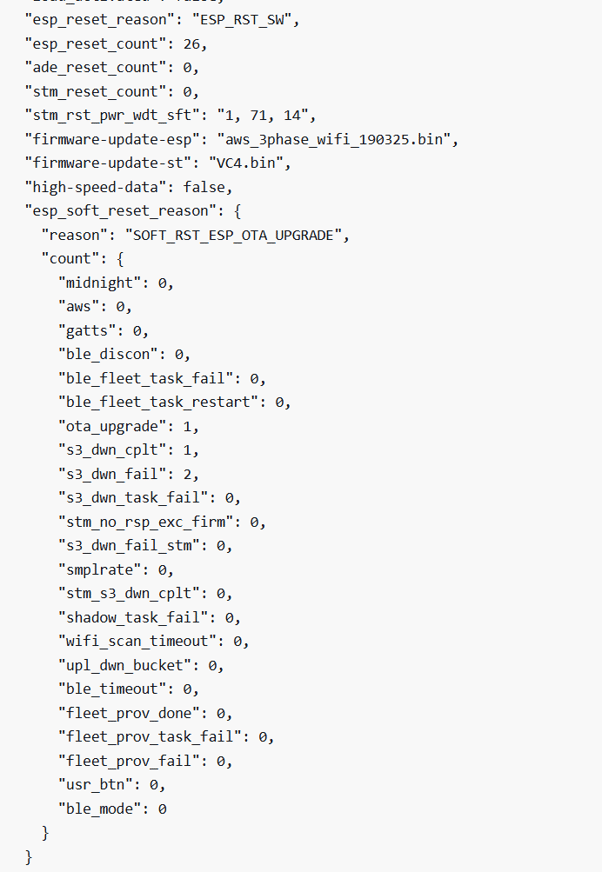Click the "stm_no_rsp_exc_firm" key
This screenshot has height=872, width=602.
(x=146, y=522)
